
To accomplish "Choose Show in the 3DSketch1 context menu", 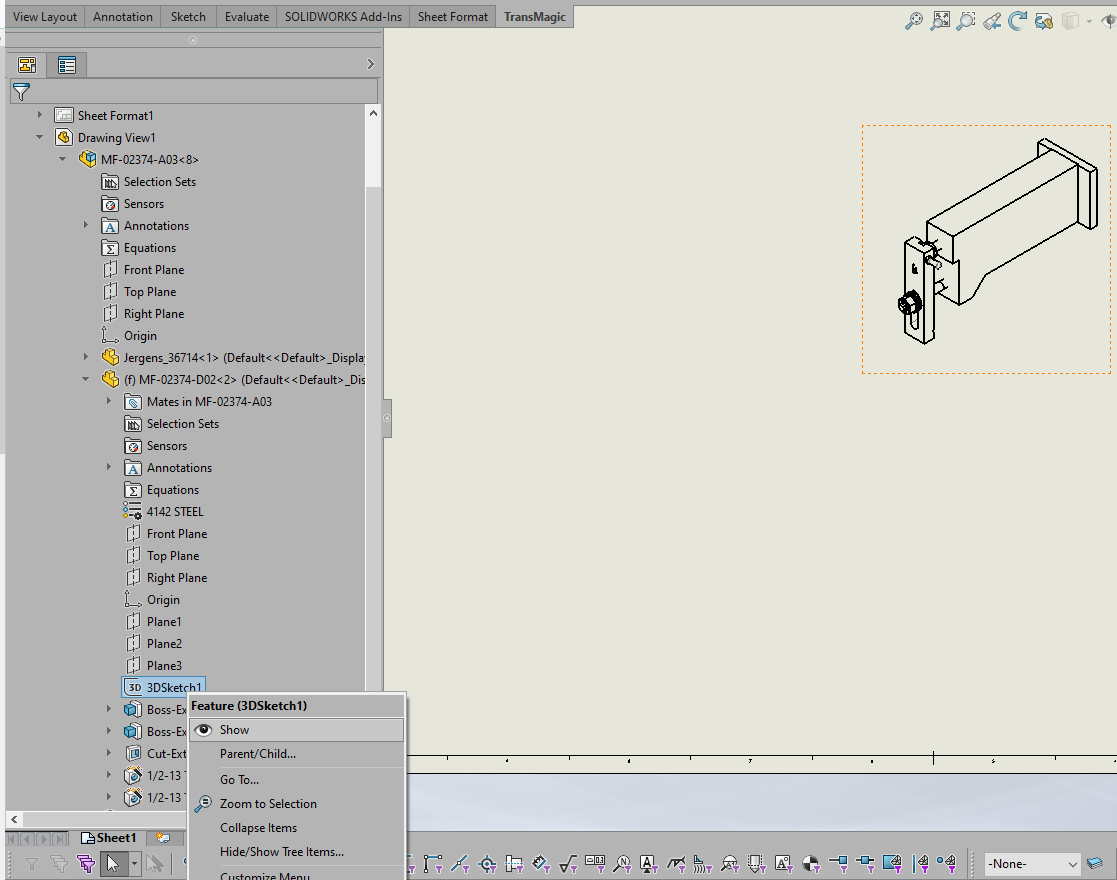I will 296,730.
